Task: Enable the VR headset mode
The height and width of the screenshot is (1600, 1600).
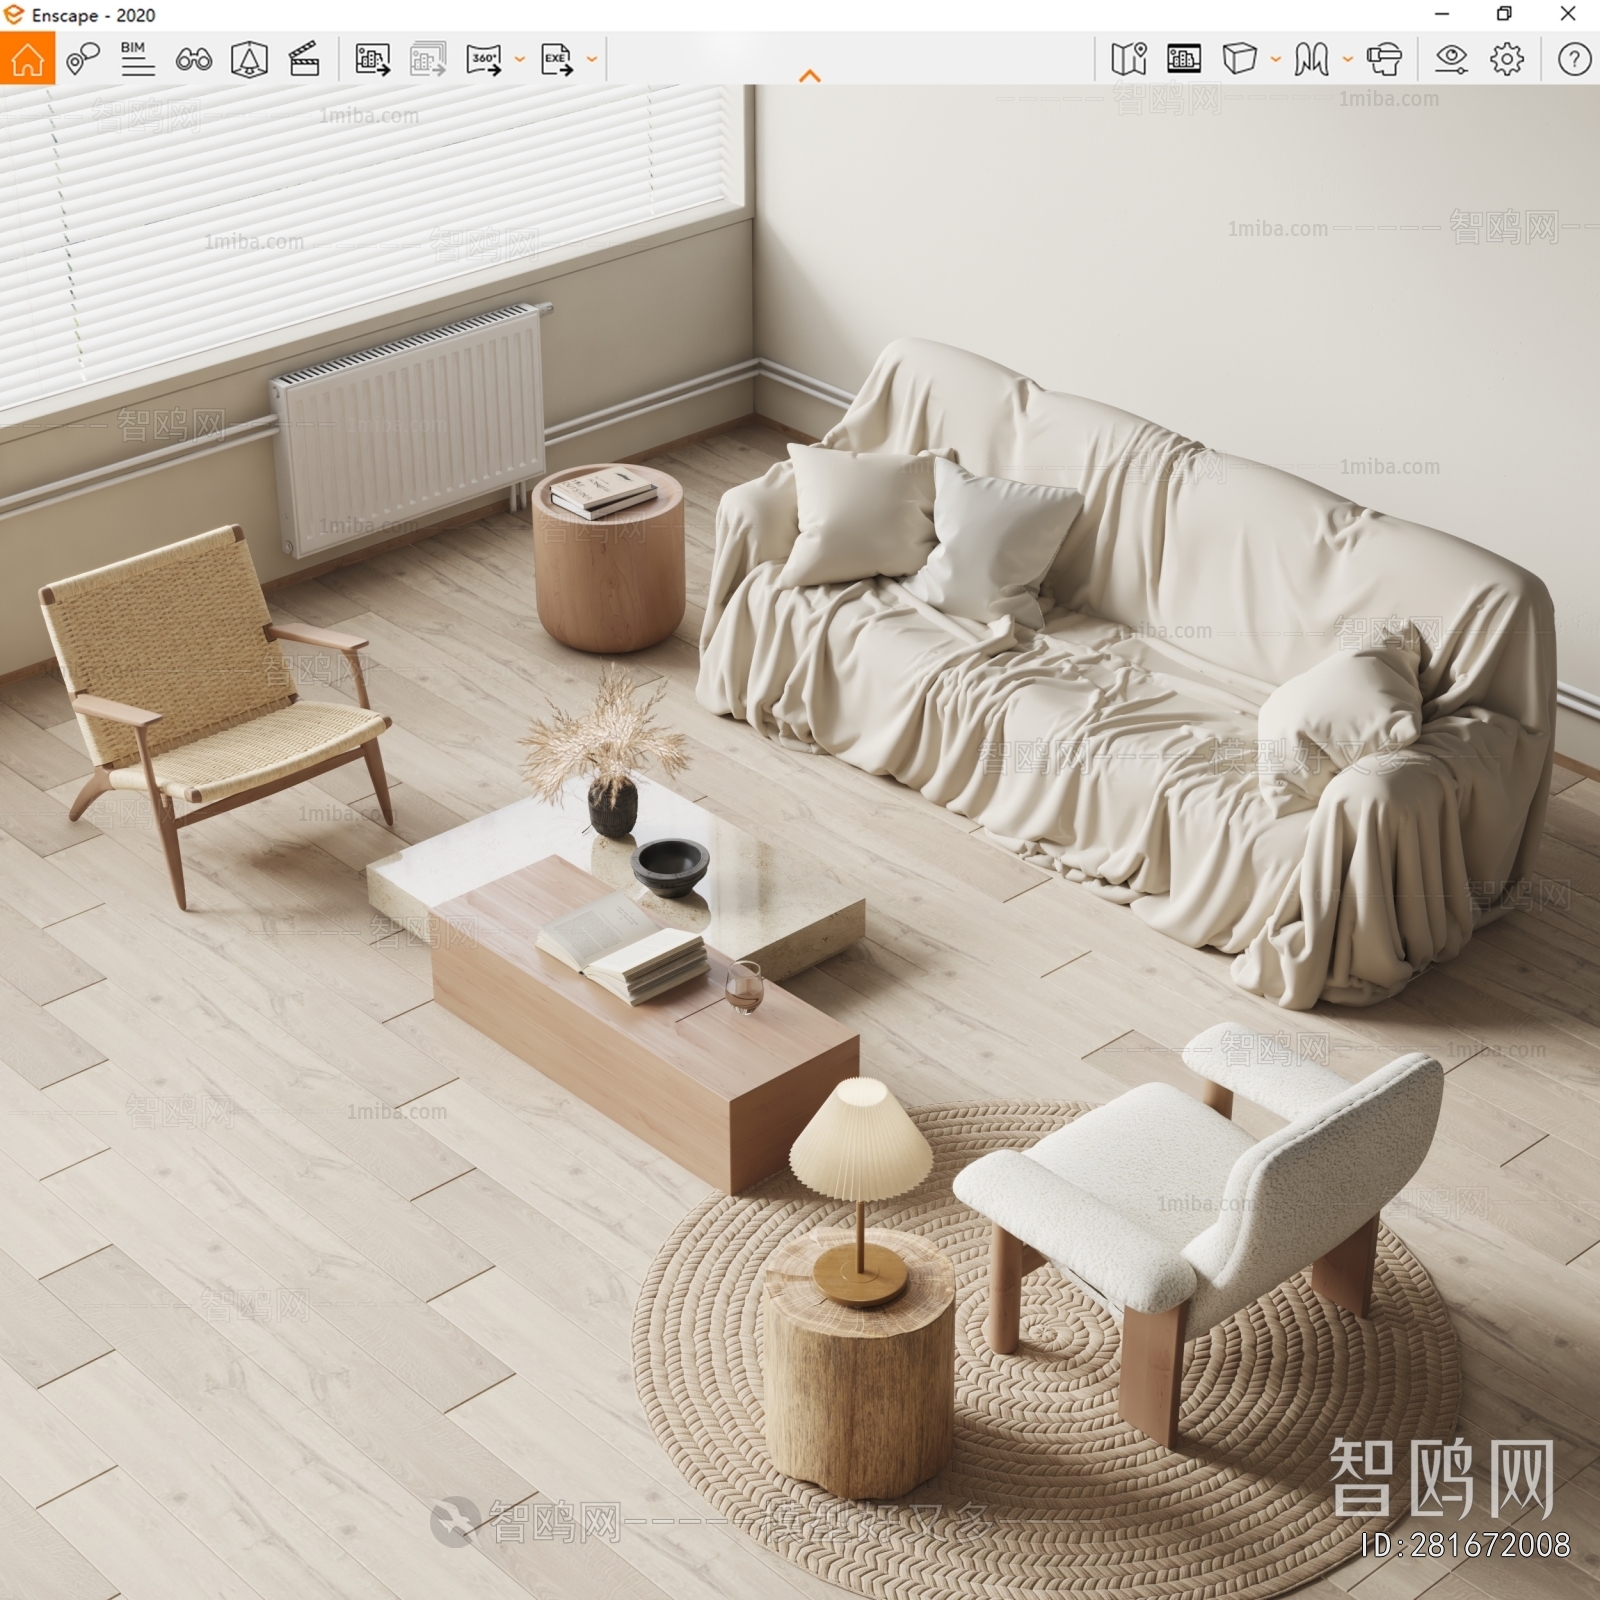Action: click(1384, 60)
